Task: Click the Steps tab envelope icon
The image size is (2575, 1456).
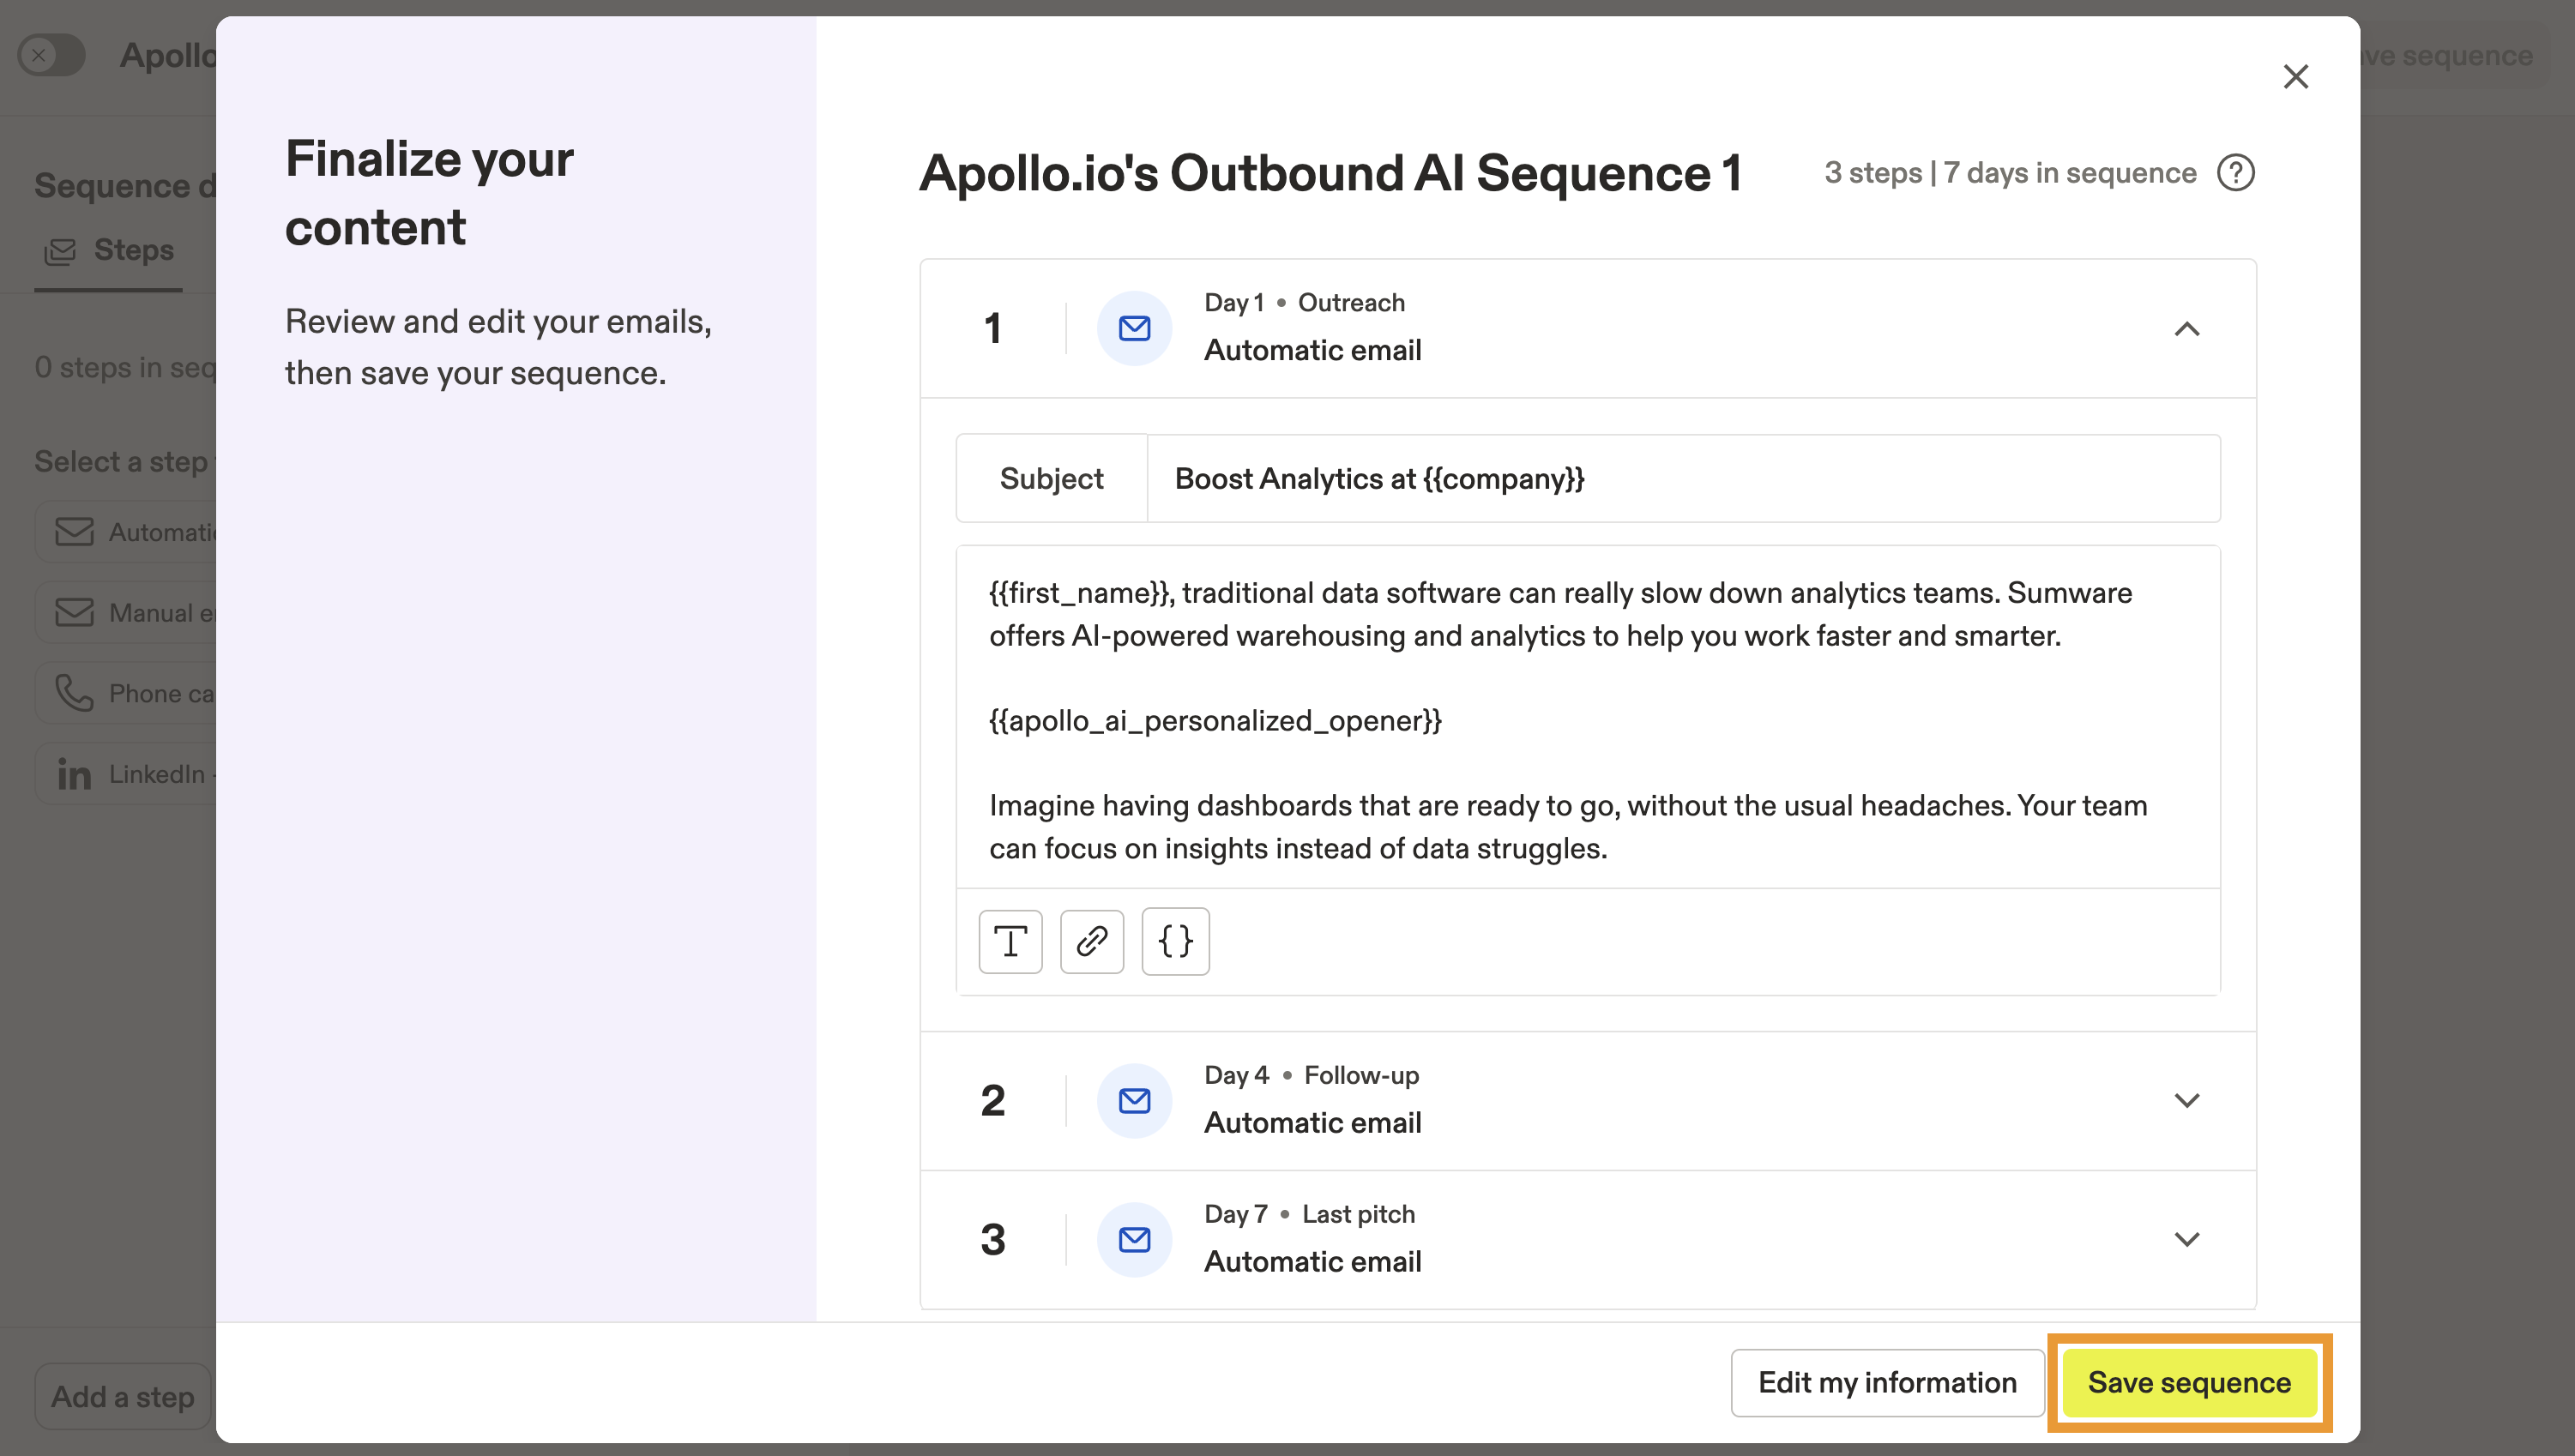Action: pyautogui.click(x=60, y=251)
